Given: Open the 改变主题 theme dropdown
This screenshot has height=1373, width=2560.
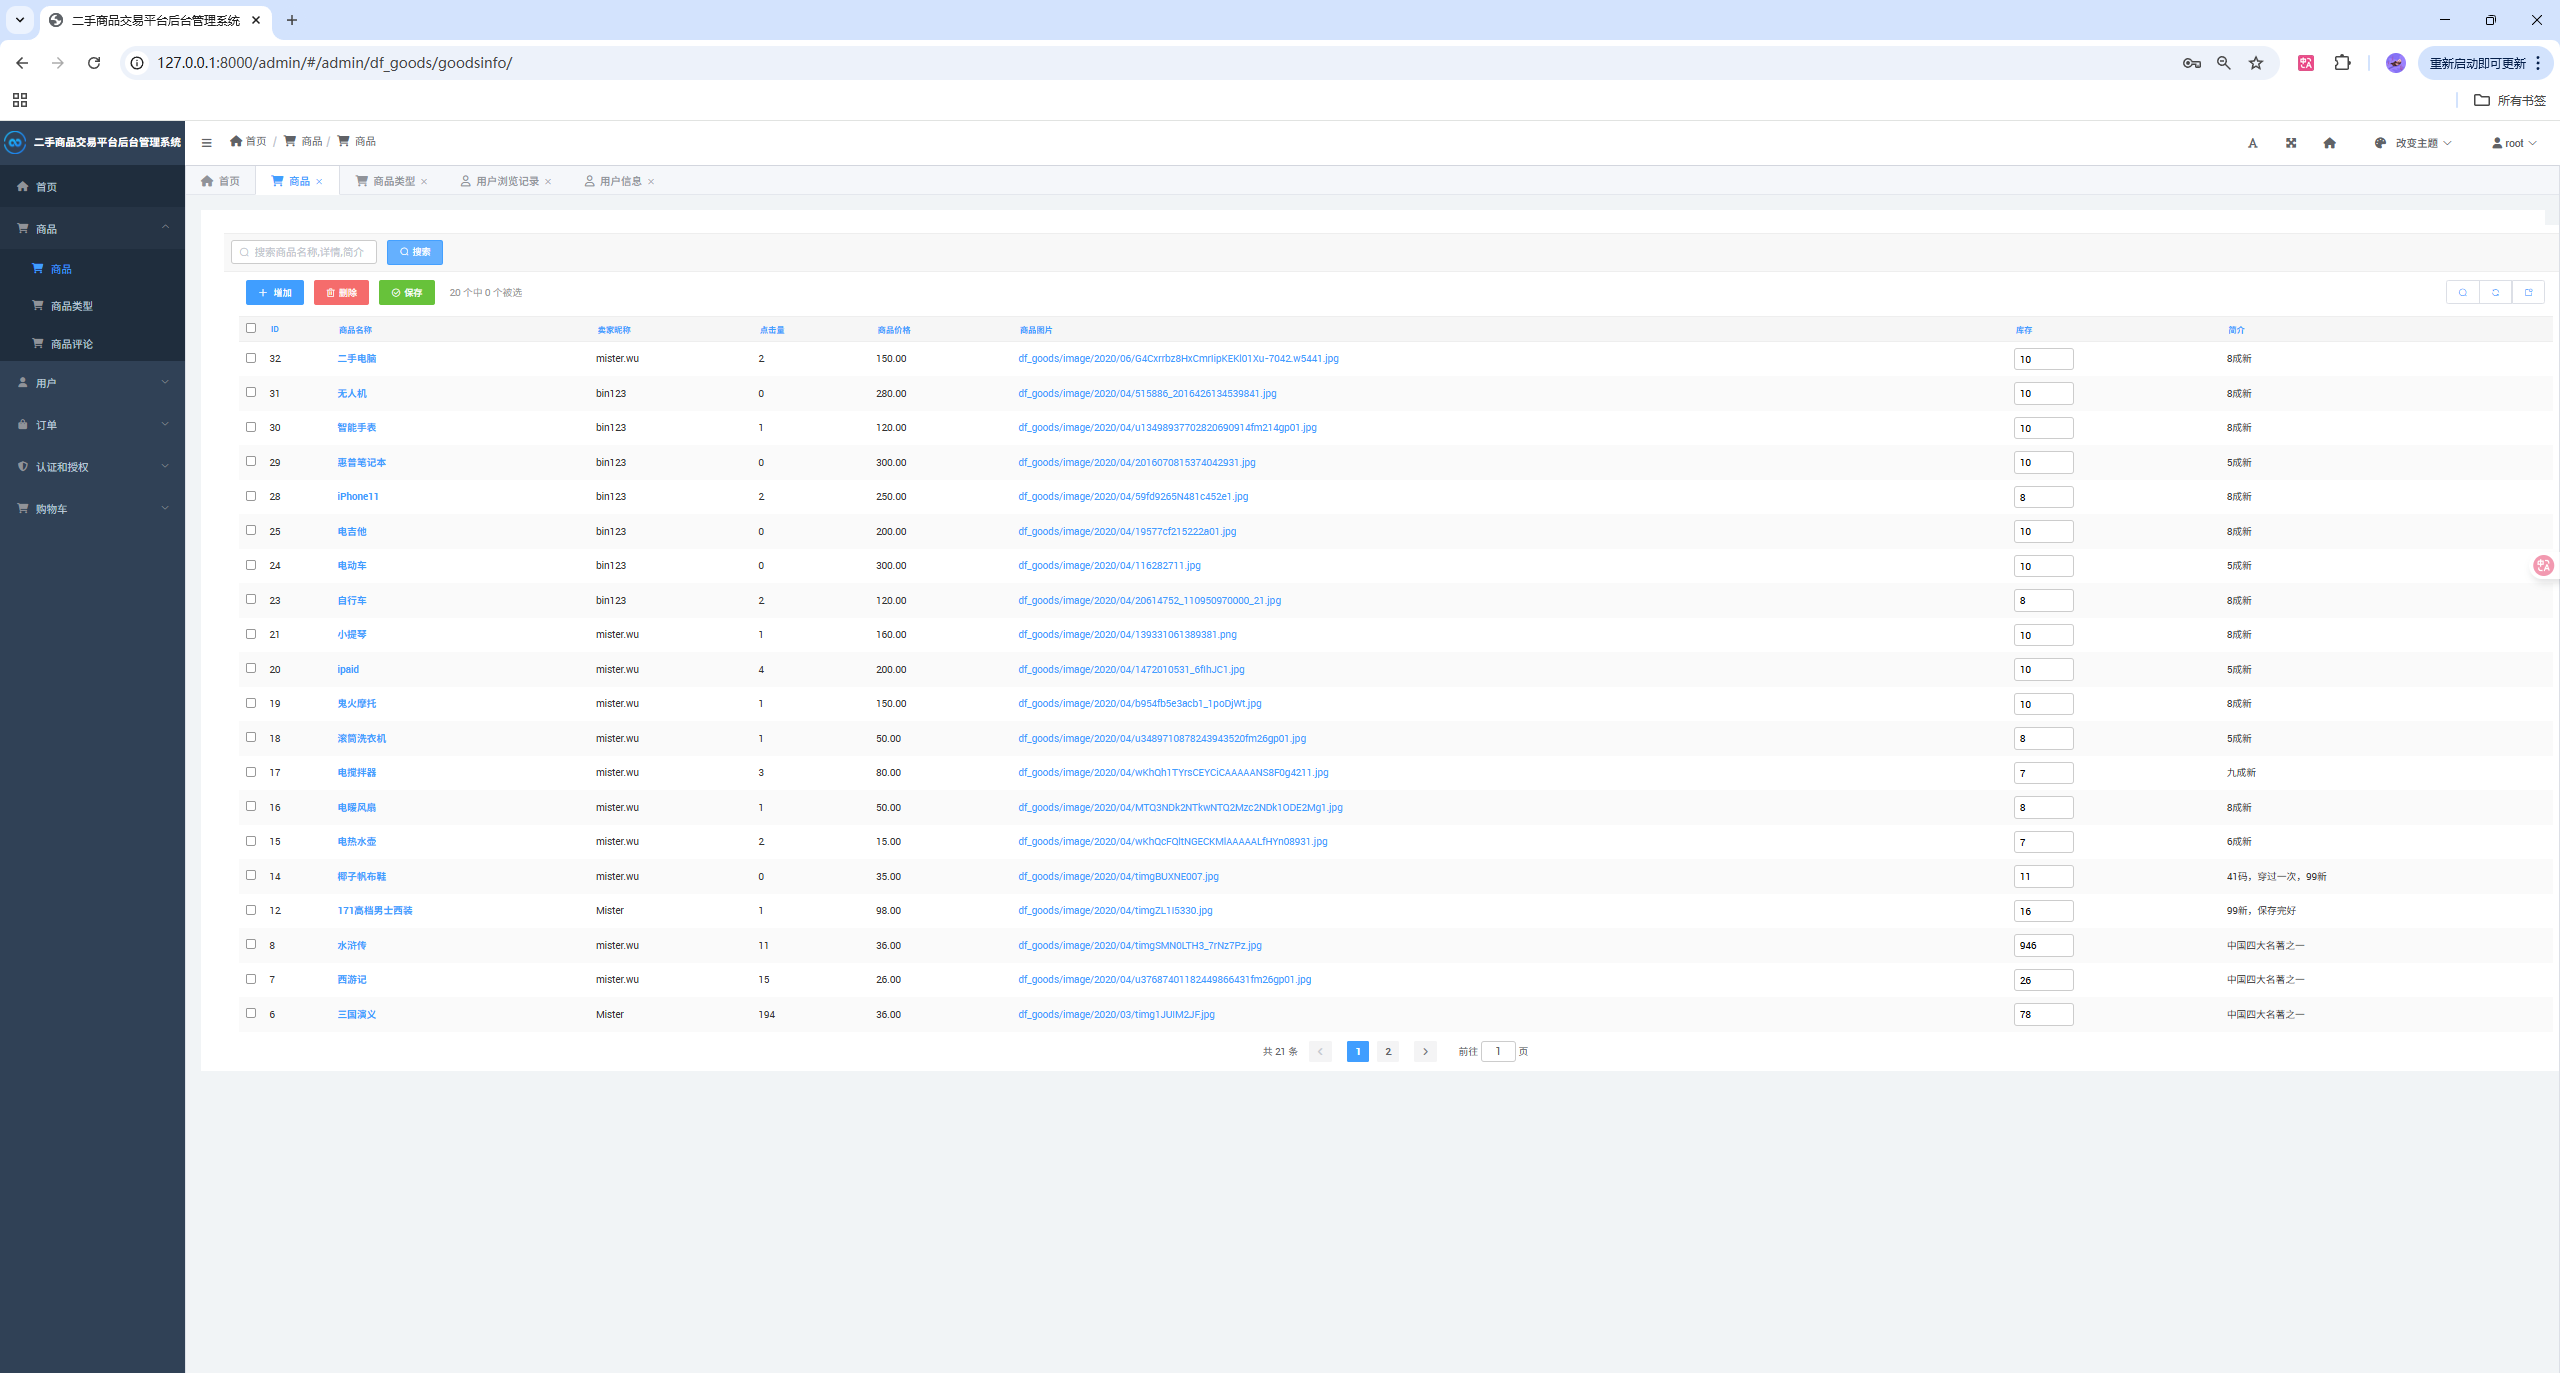Looking at the screenshot, I should click(2414, 143).
